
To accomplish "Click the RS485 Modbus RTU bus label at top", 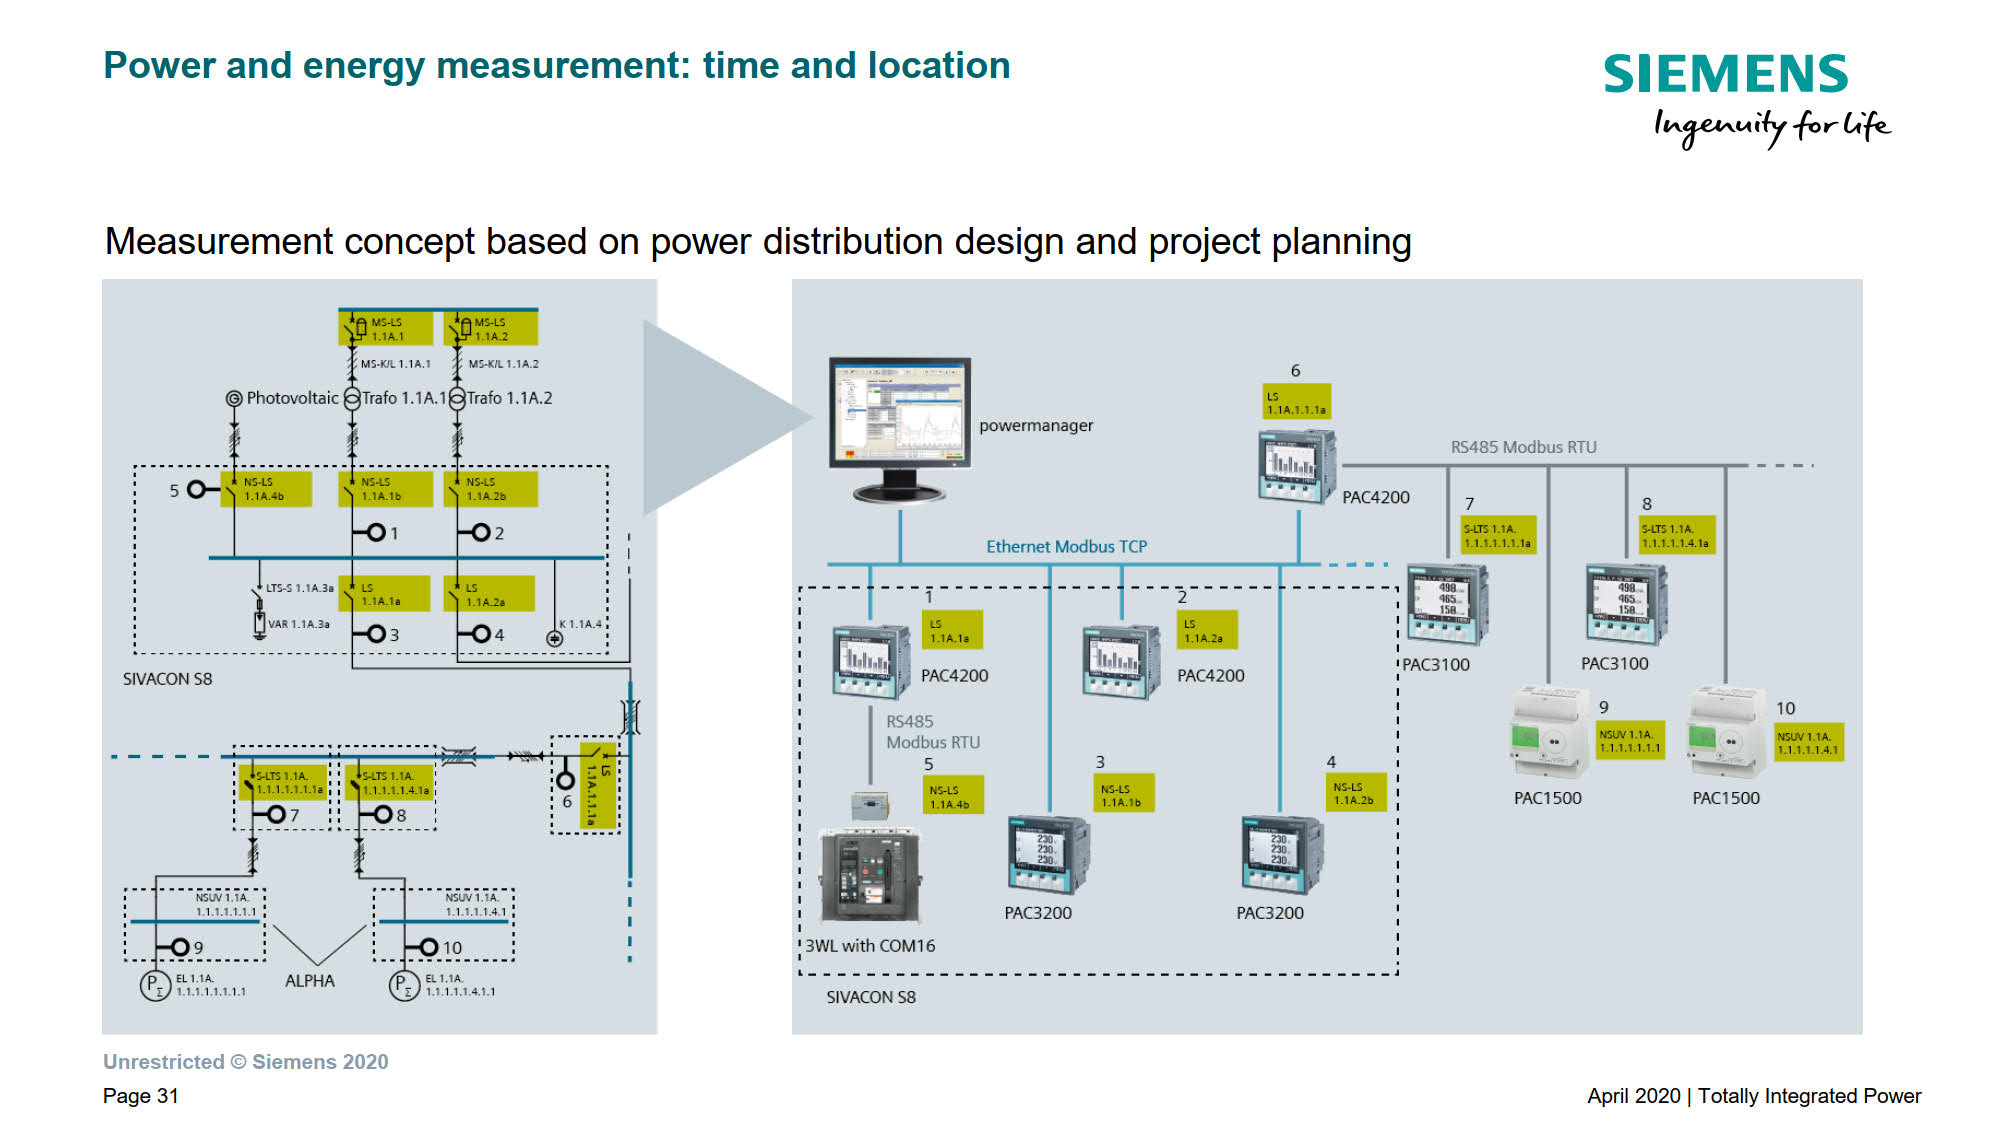I will click(1523, 447).
